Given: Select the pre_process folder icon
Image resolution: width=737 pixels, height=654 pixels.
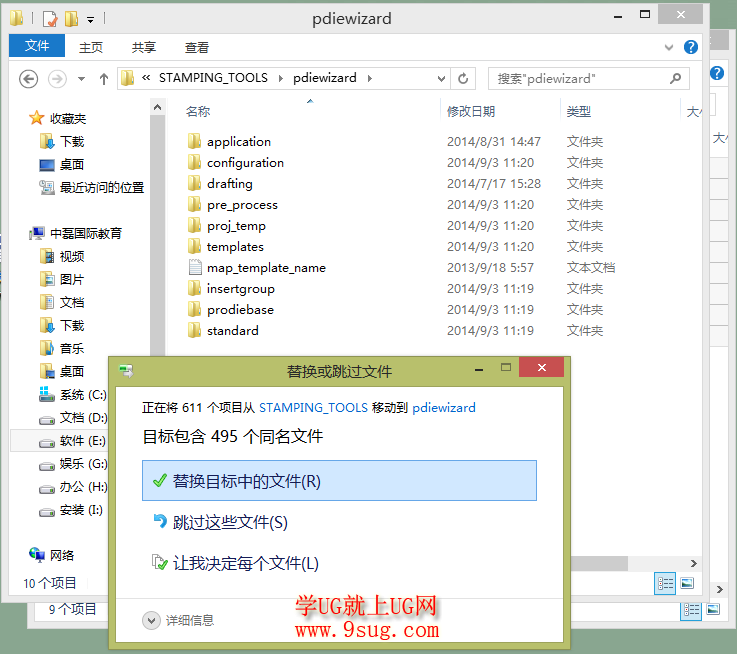Looking at the screenshot, I should [x=195, y=204].
